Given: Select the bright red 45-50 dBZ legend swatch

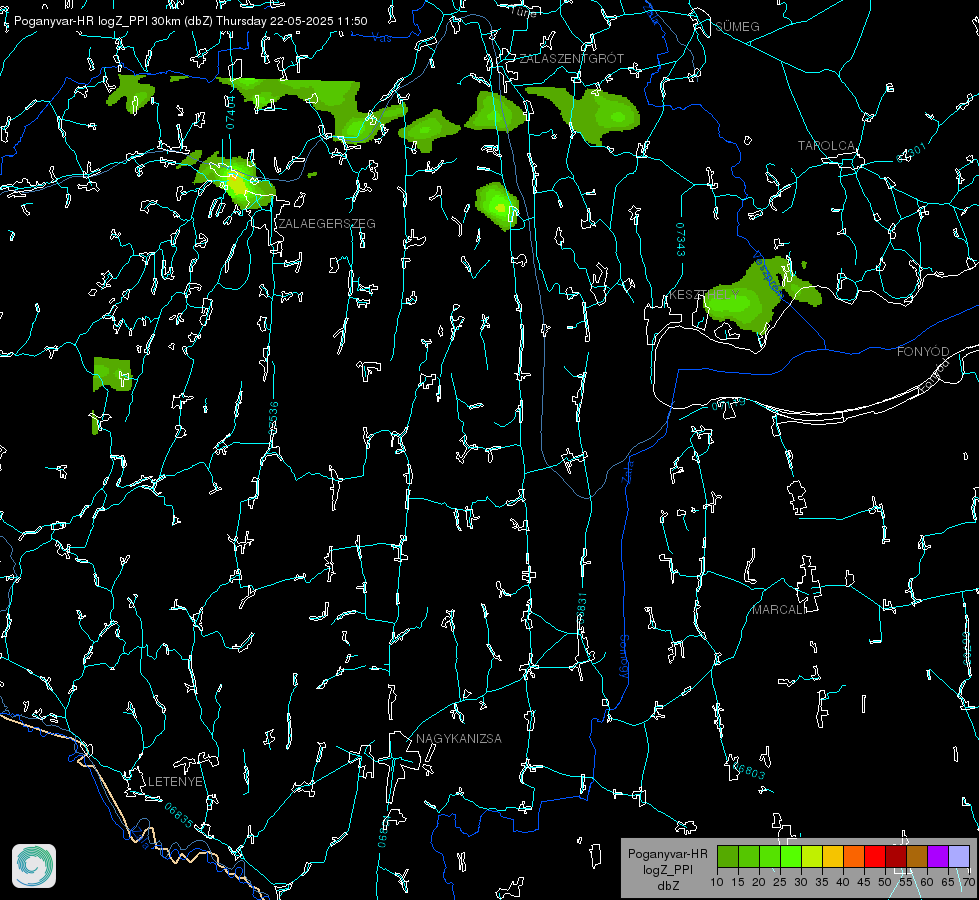Looking at the screenshot, I should tap(875, 856).
